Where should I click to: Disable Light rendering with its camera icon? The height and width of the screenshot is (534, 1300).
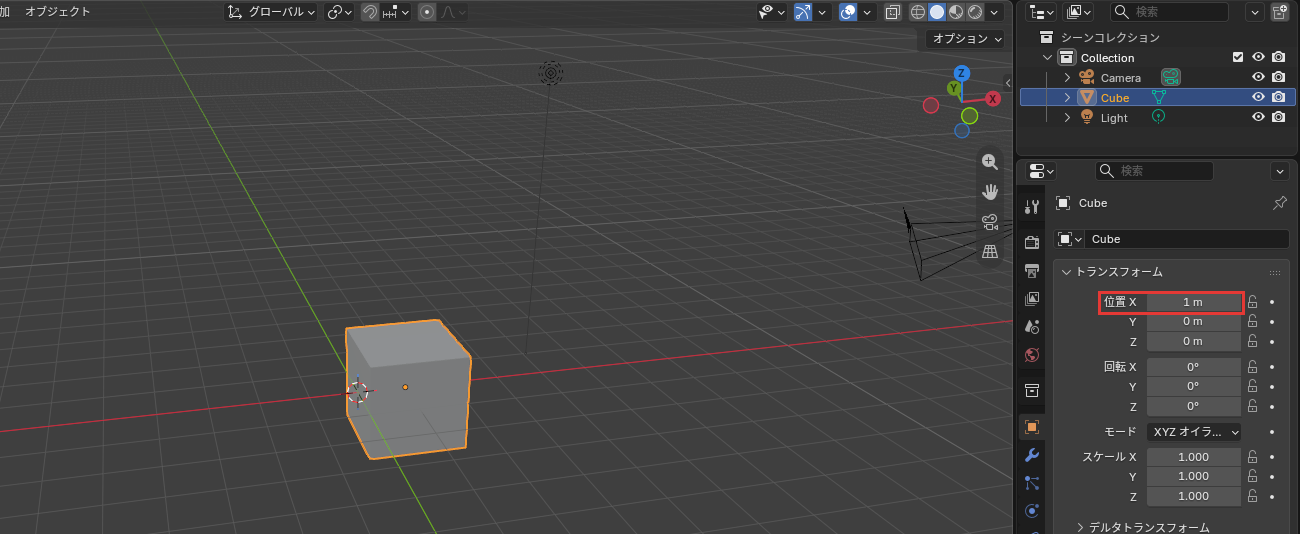(1278, 117)
